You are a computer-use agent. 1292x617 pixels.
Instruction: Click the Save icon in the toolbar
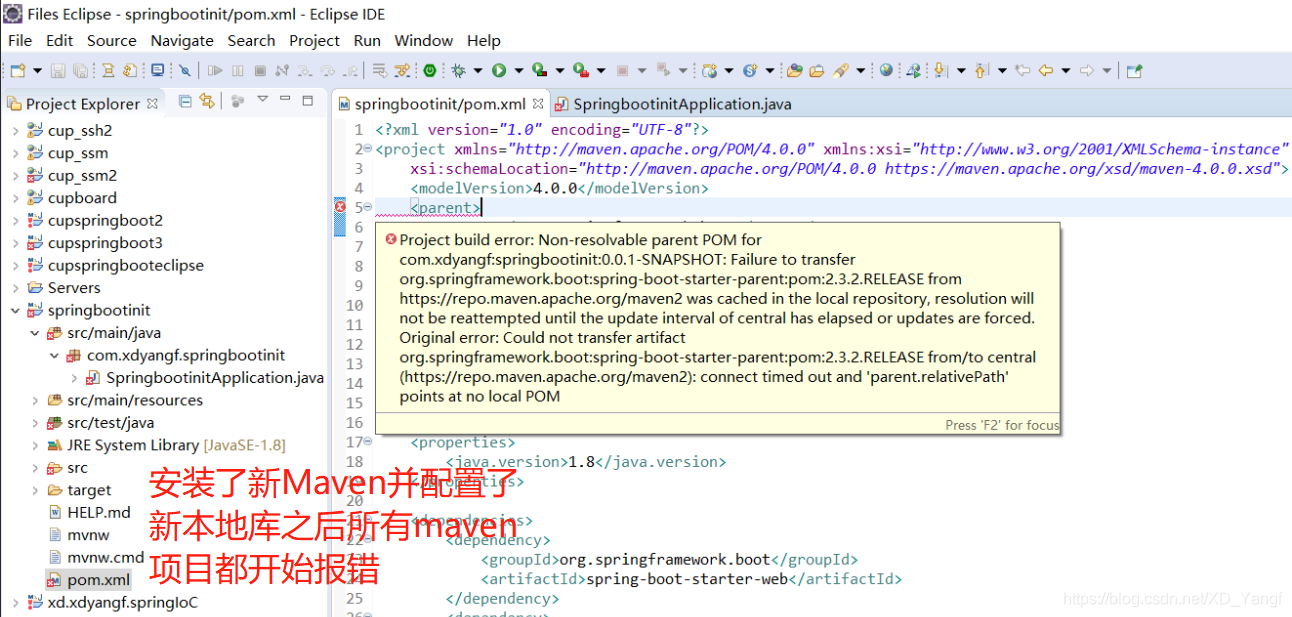(58, 71)
